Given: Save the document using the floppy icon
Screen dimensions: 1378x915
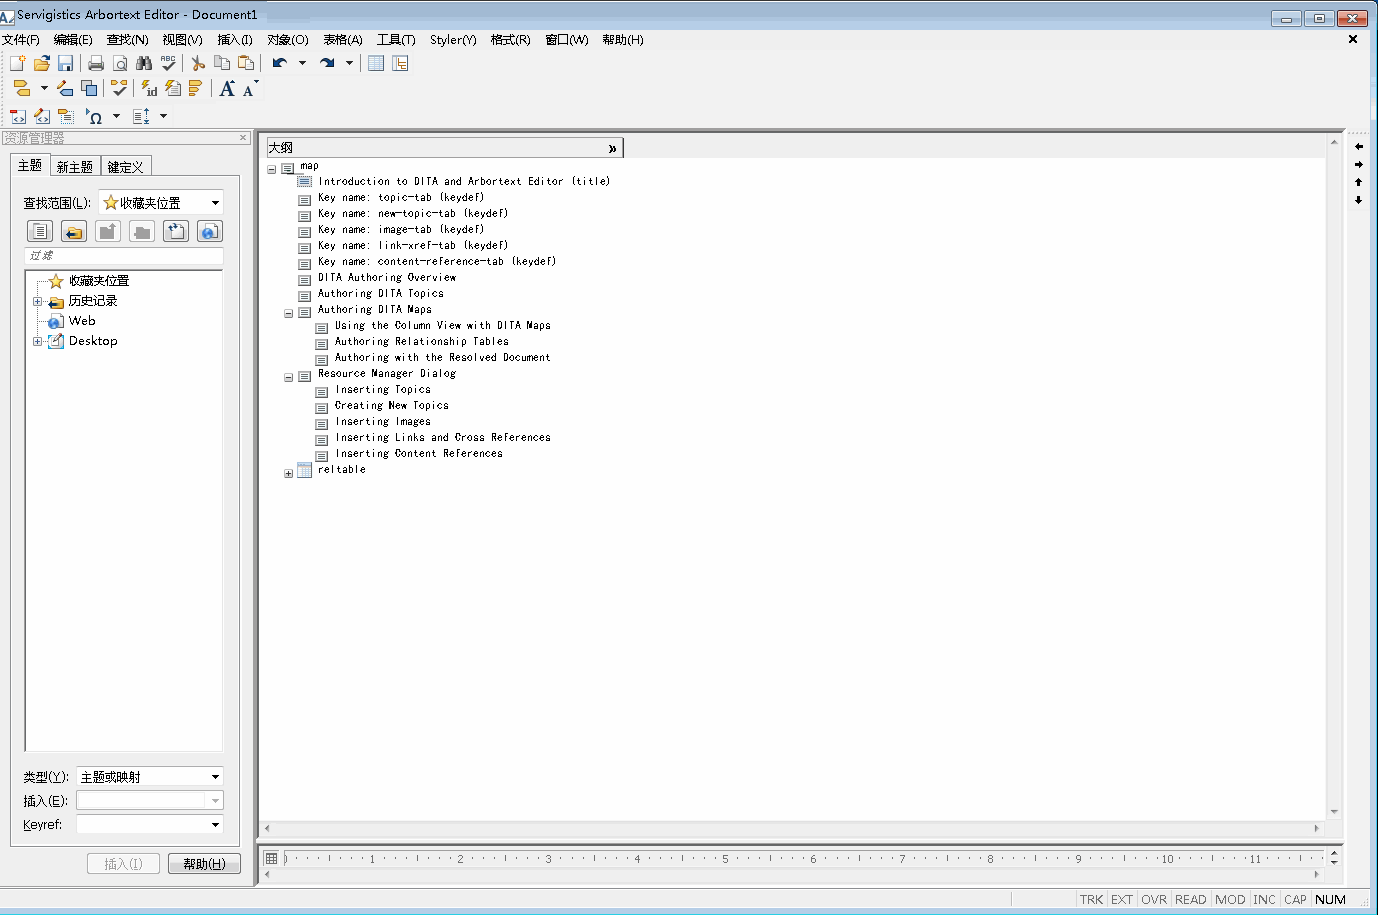Looking at the screenshot, I should (65, 63).
